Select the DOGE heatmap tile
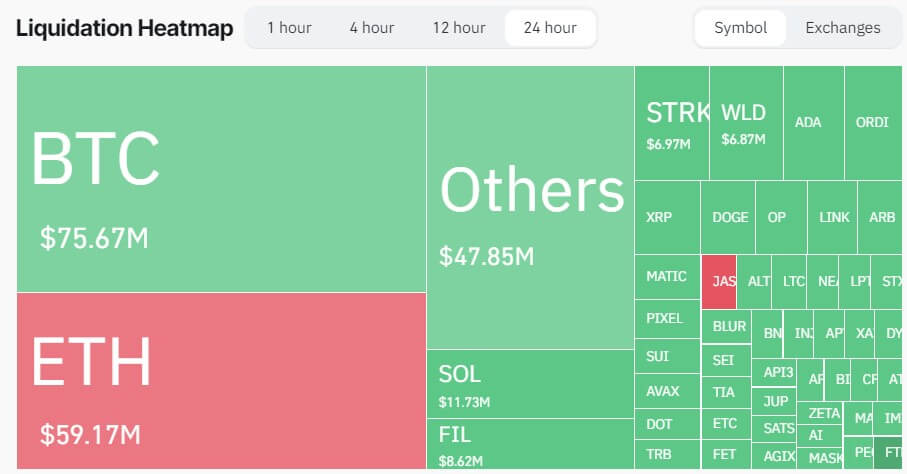 pyautogui.click(x=731, y=217)
